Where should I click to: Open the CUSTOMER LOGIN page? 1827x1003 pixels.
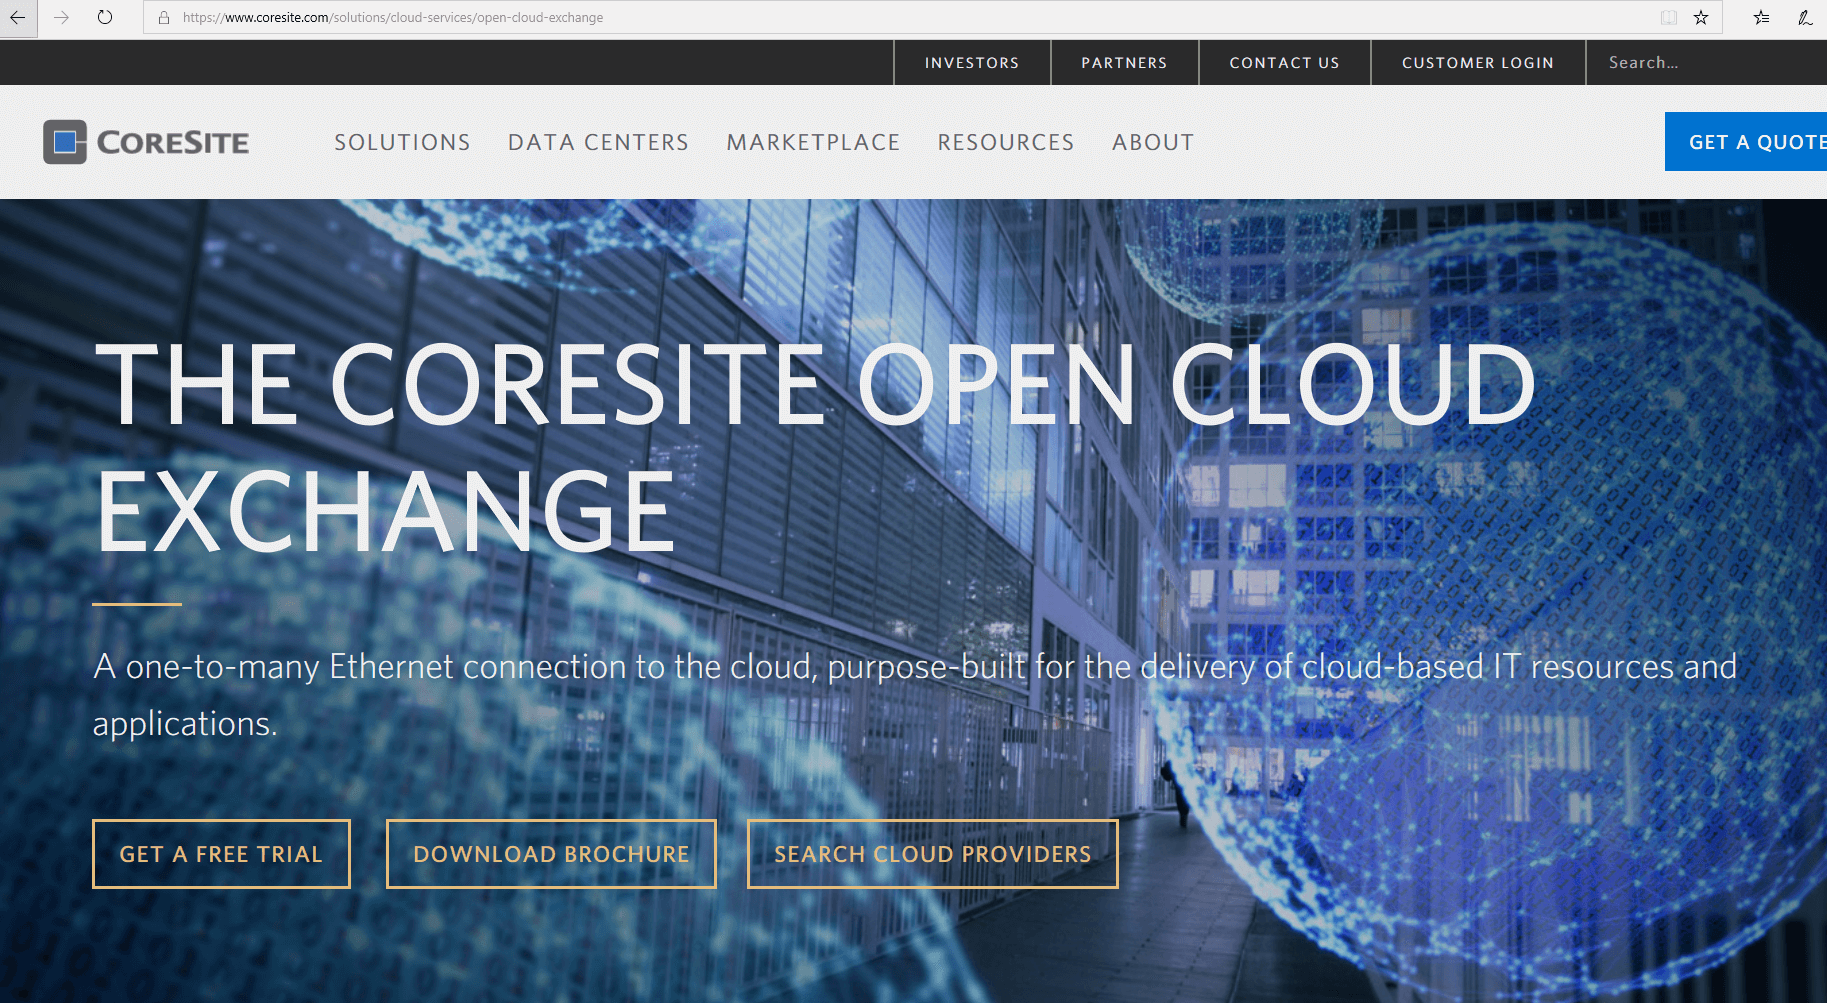click(1478, 62)
